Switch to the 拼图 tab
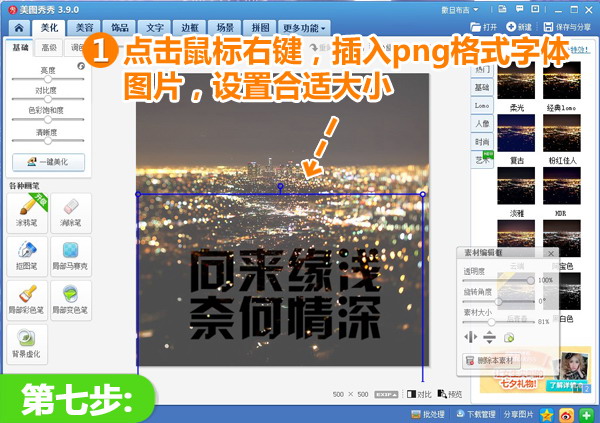 point(260,28)
